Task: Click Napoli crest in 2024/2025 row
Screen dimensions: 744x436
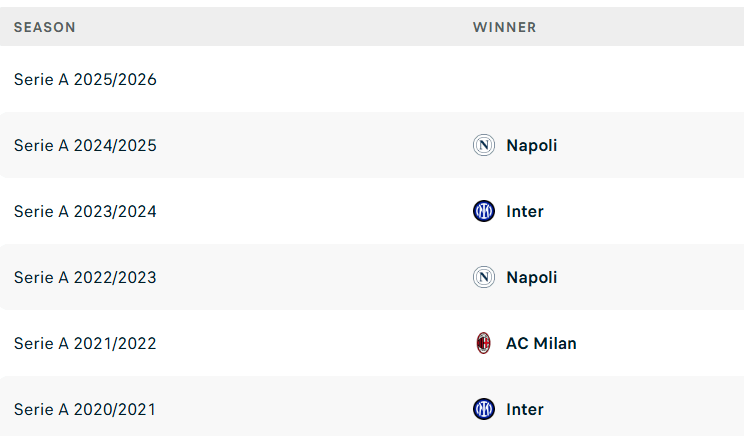Action: click(484, 145)
